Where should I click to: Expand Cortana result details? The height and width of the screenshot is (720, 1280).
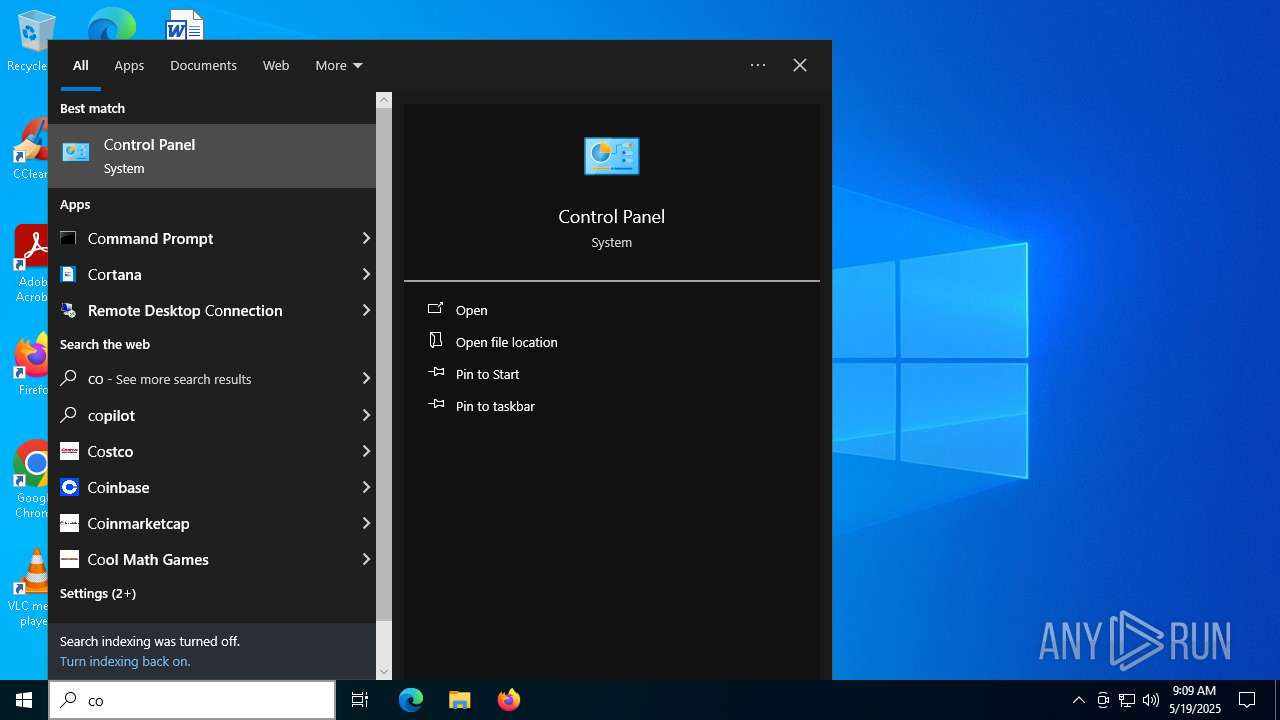pyautogui.click(x=366, y=274)
